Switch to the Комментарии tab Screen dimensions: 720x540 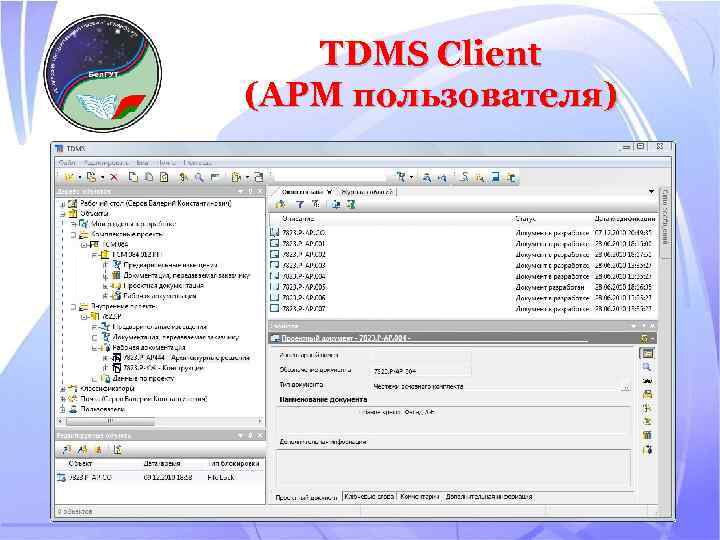(420, 497)
